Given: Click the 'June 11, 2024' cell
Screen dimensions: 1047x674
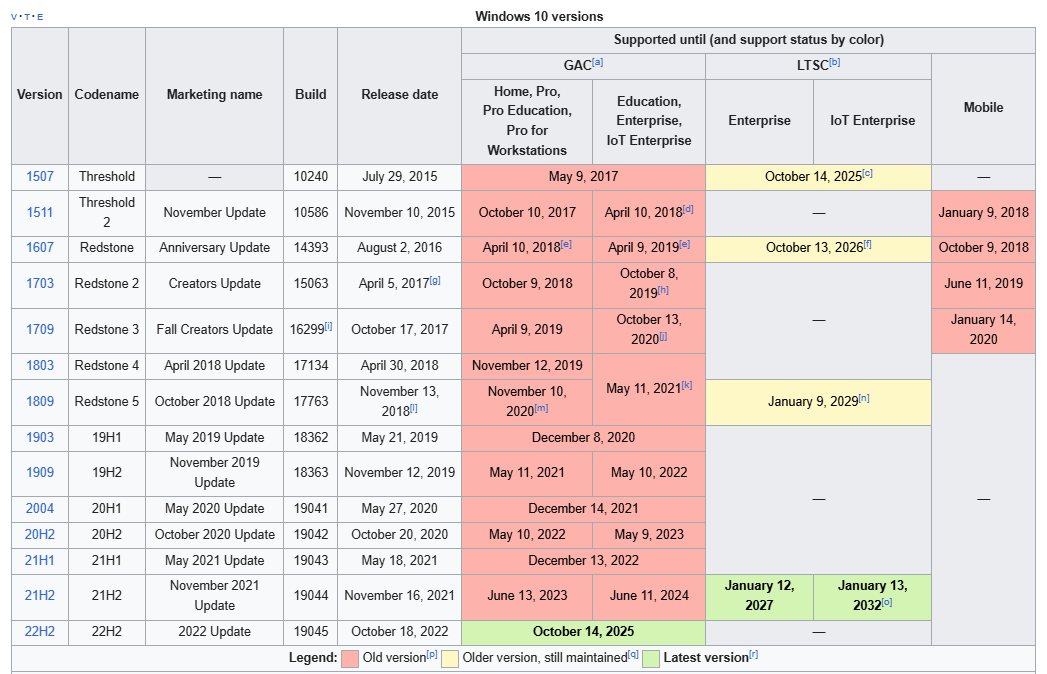Looking at the screenshot, I should (x=649, y=596).
